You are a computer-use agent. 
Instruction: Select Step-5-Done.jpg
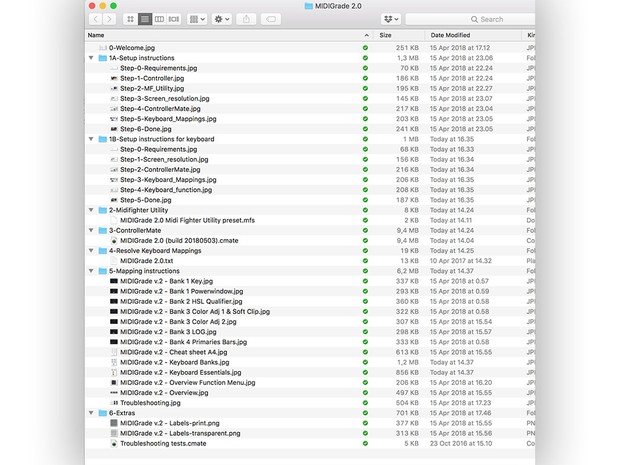pos(146,200)
